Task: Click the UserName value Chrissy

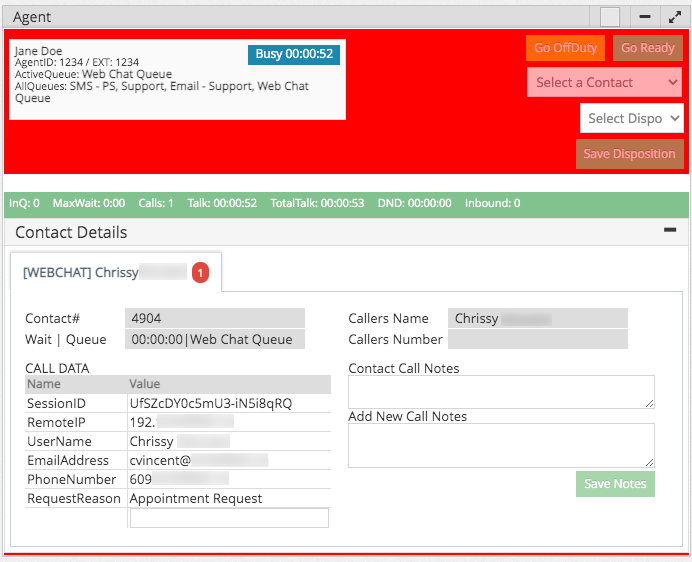Action: click(x=180, y=441)
